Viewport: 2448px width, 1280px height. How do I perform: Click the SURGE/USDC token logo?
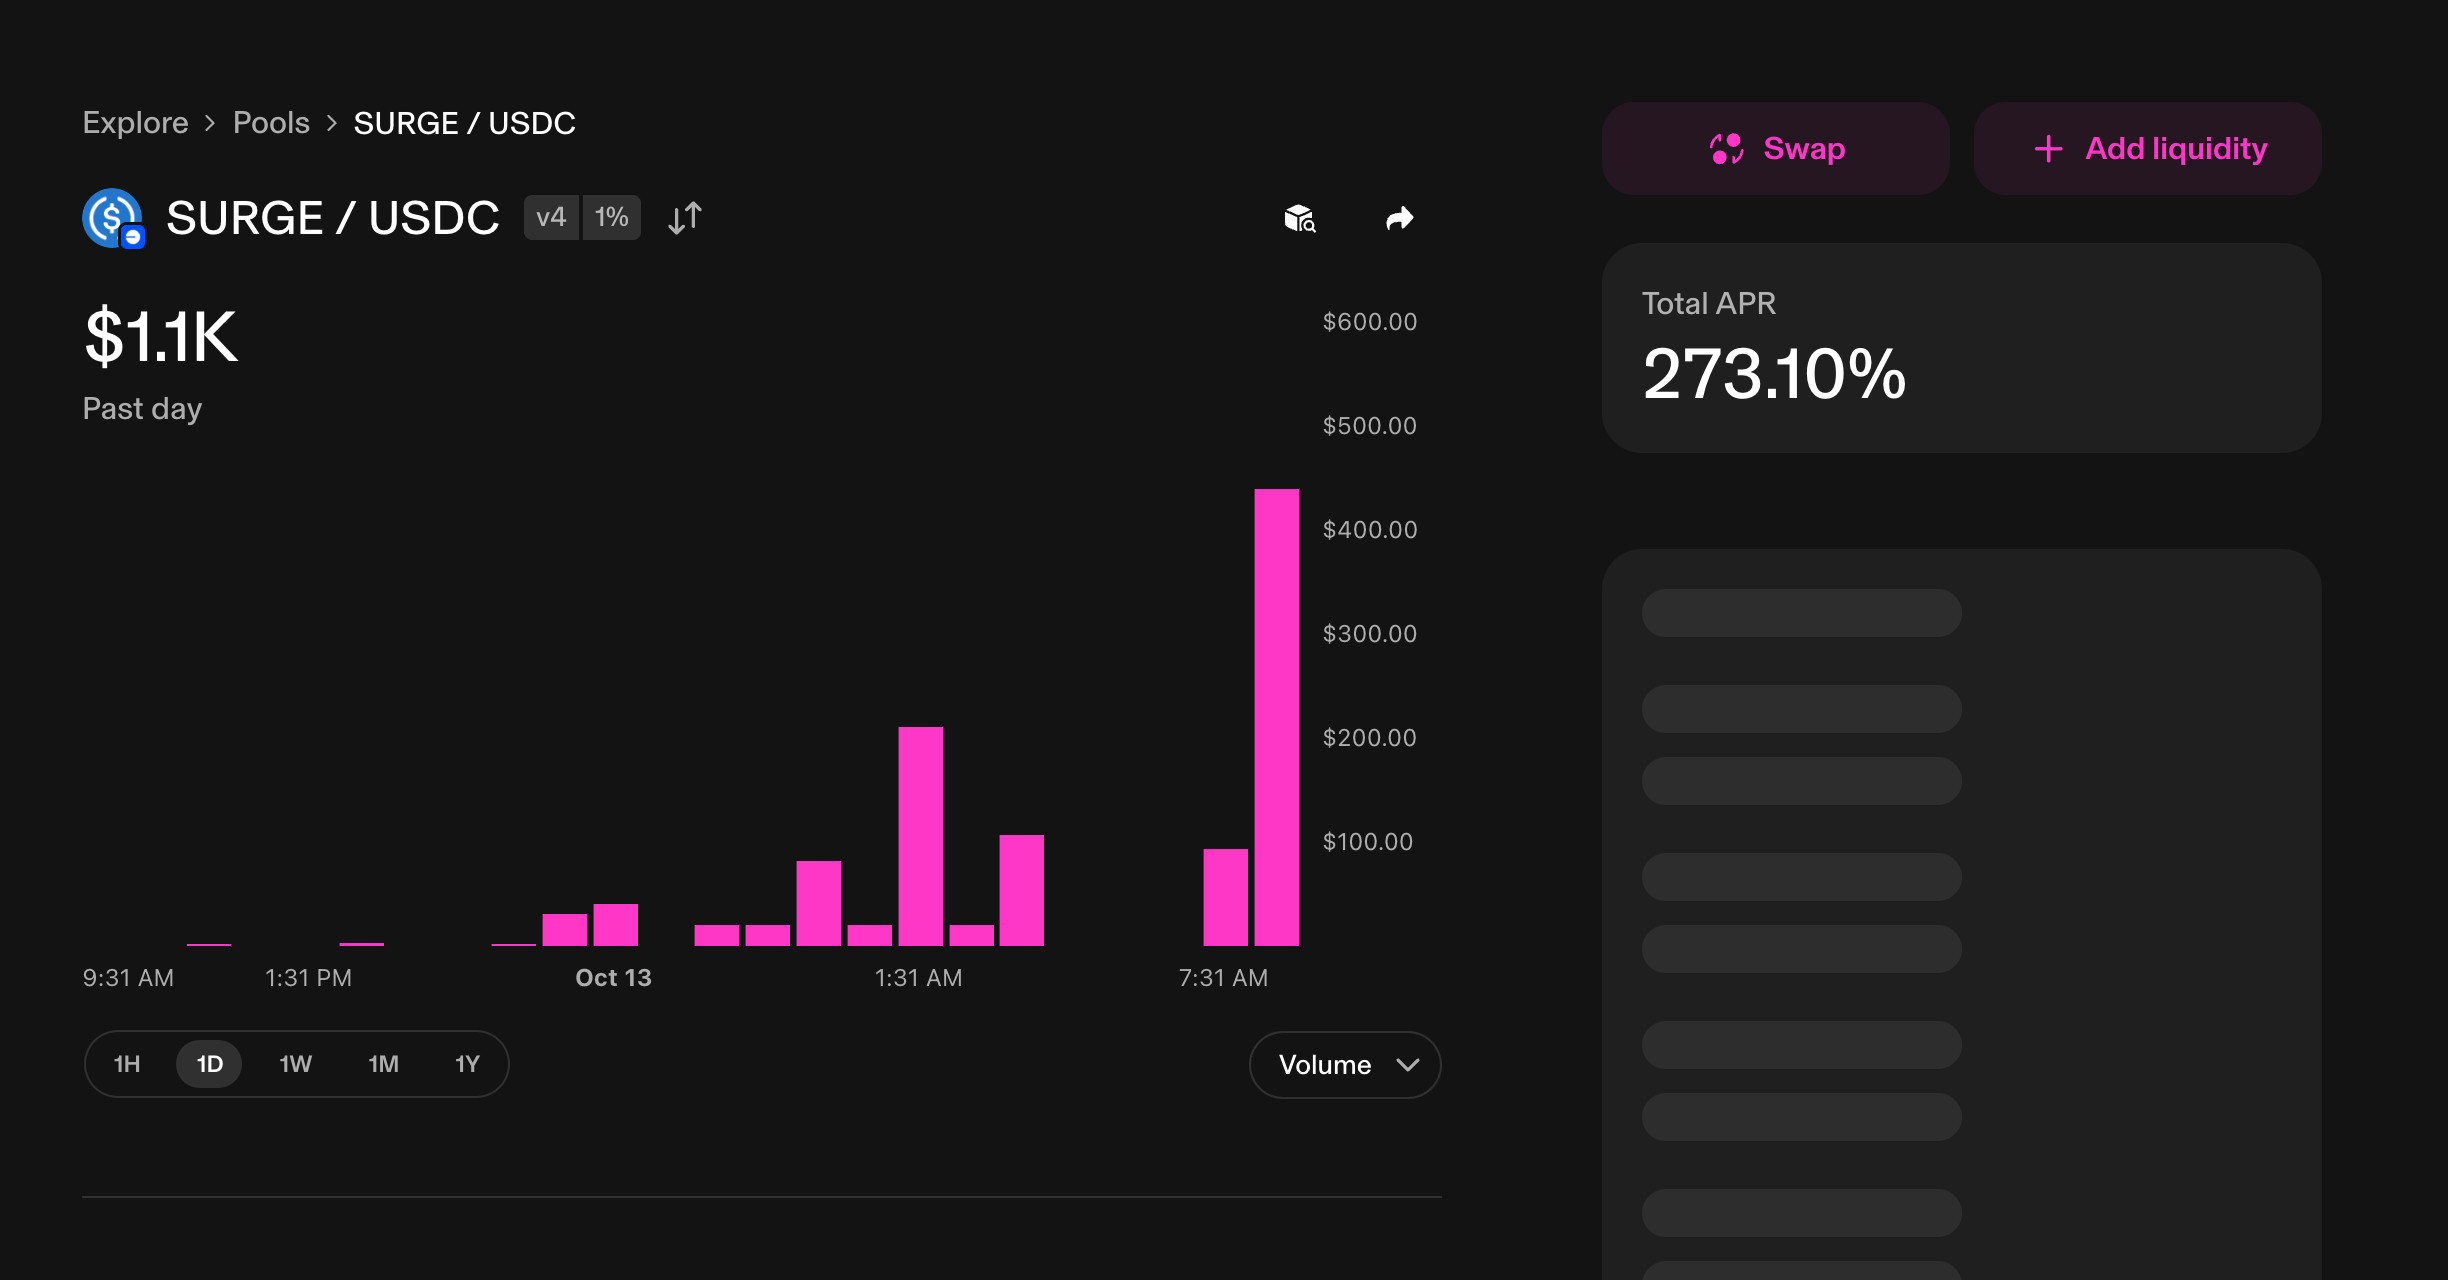(x=113, y=218)
